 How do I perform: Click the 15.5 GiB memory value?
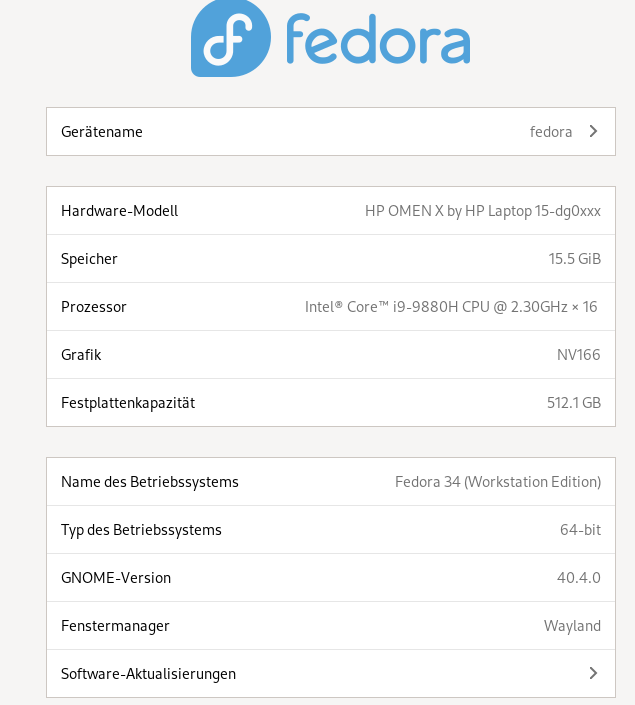tap(574, 259)
